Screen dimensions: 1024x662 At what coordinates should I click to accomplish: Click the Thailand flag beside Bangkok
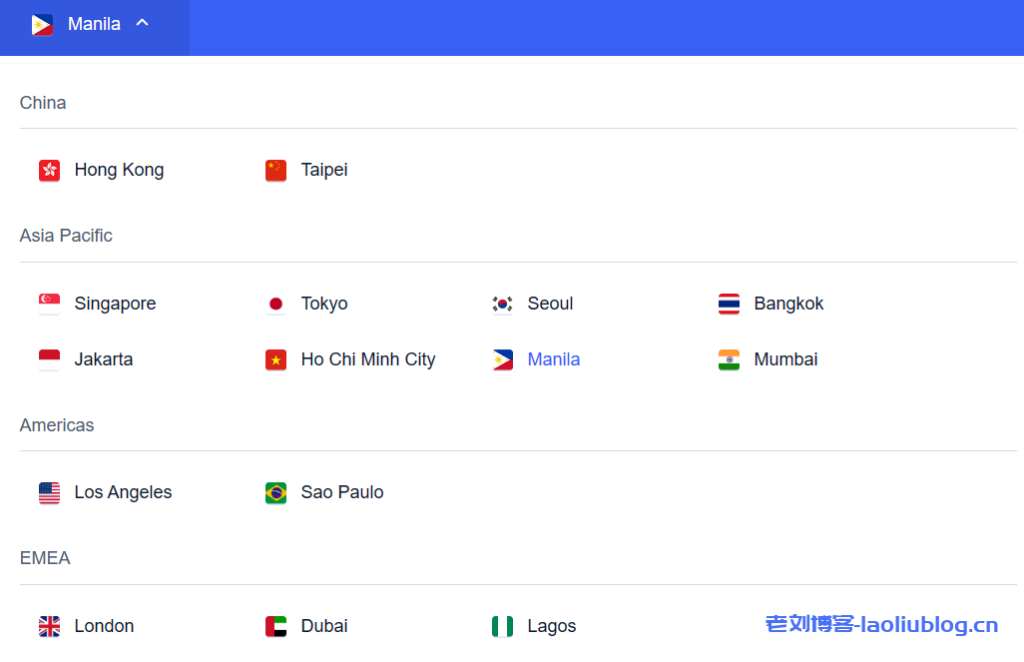pyautogui.click(x=729, y=304)
